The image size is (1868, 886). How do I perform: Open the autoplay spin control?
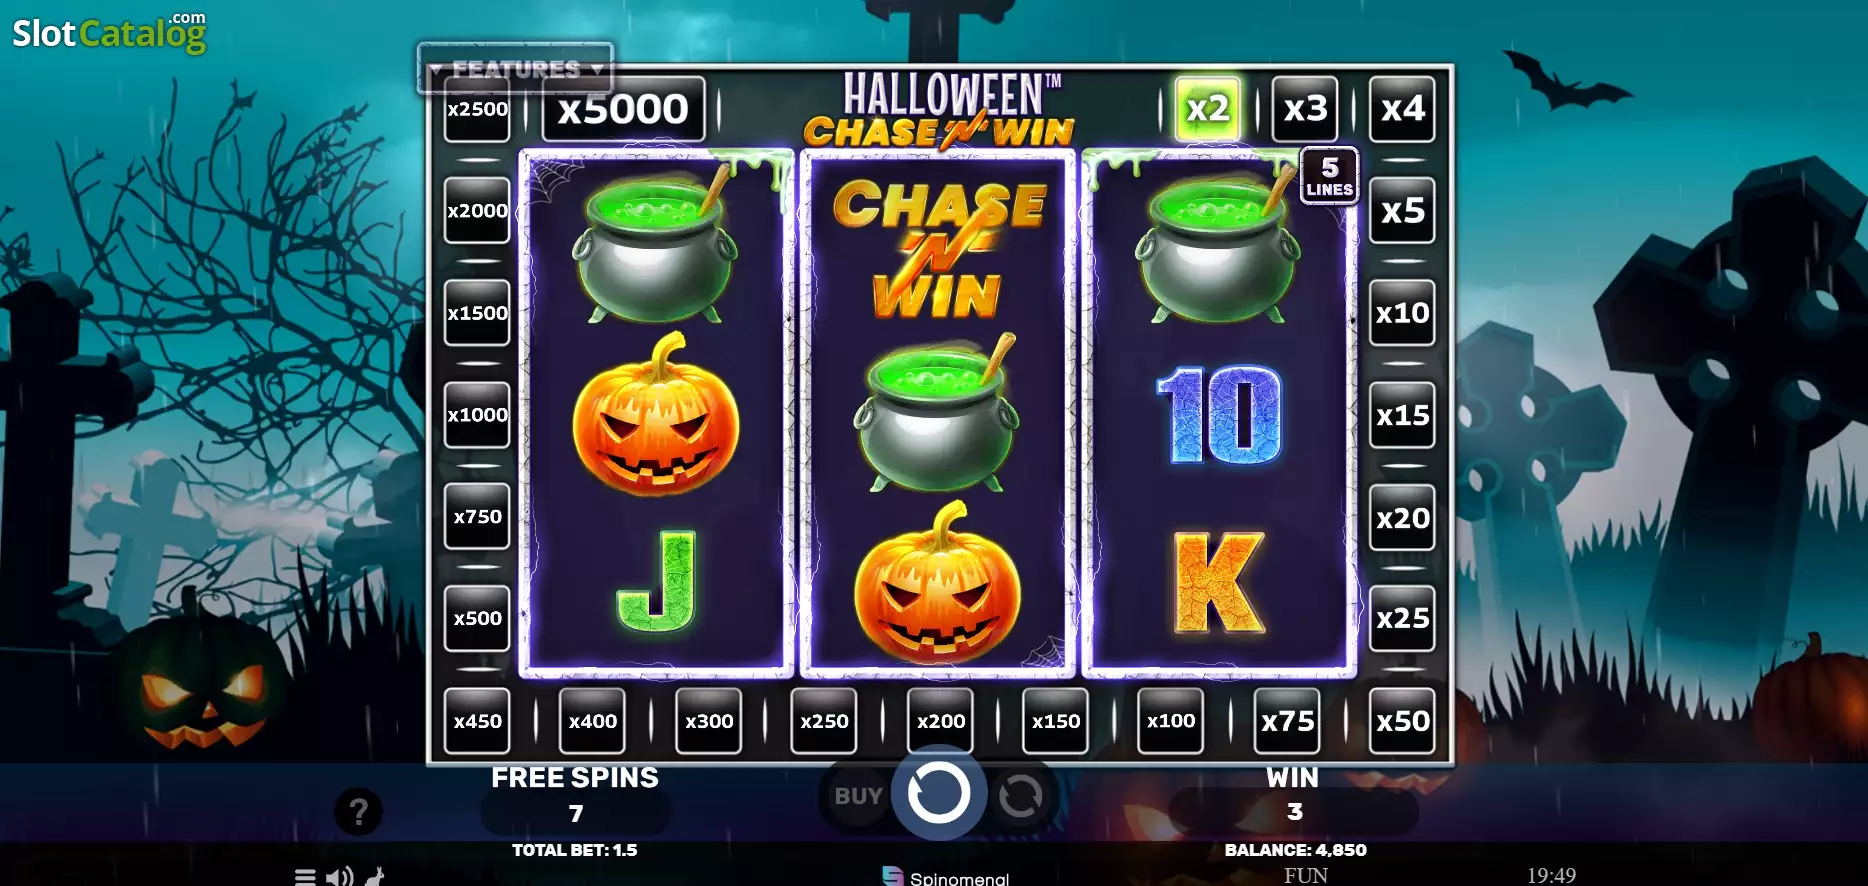point(1020,797)
